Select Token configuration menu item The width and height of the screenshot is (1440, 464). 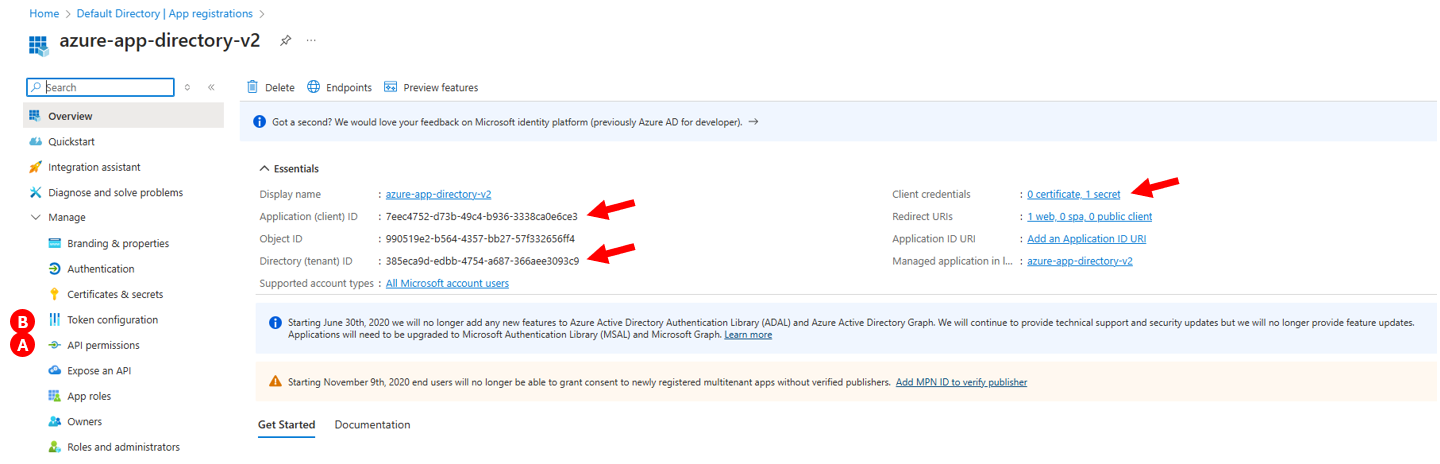pos(112,320)
